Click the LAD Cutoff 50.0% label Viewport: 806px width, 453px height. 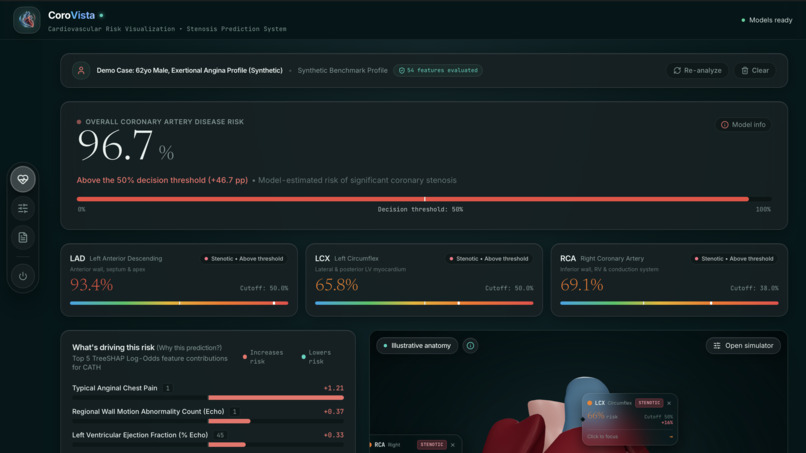pos(264,288)
